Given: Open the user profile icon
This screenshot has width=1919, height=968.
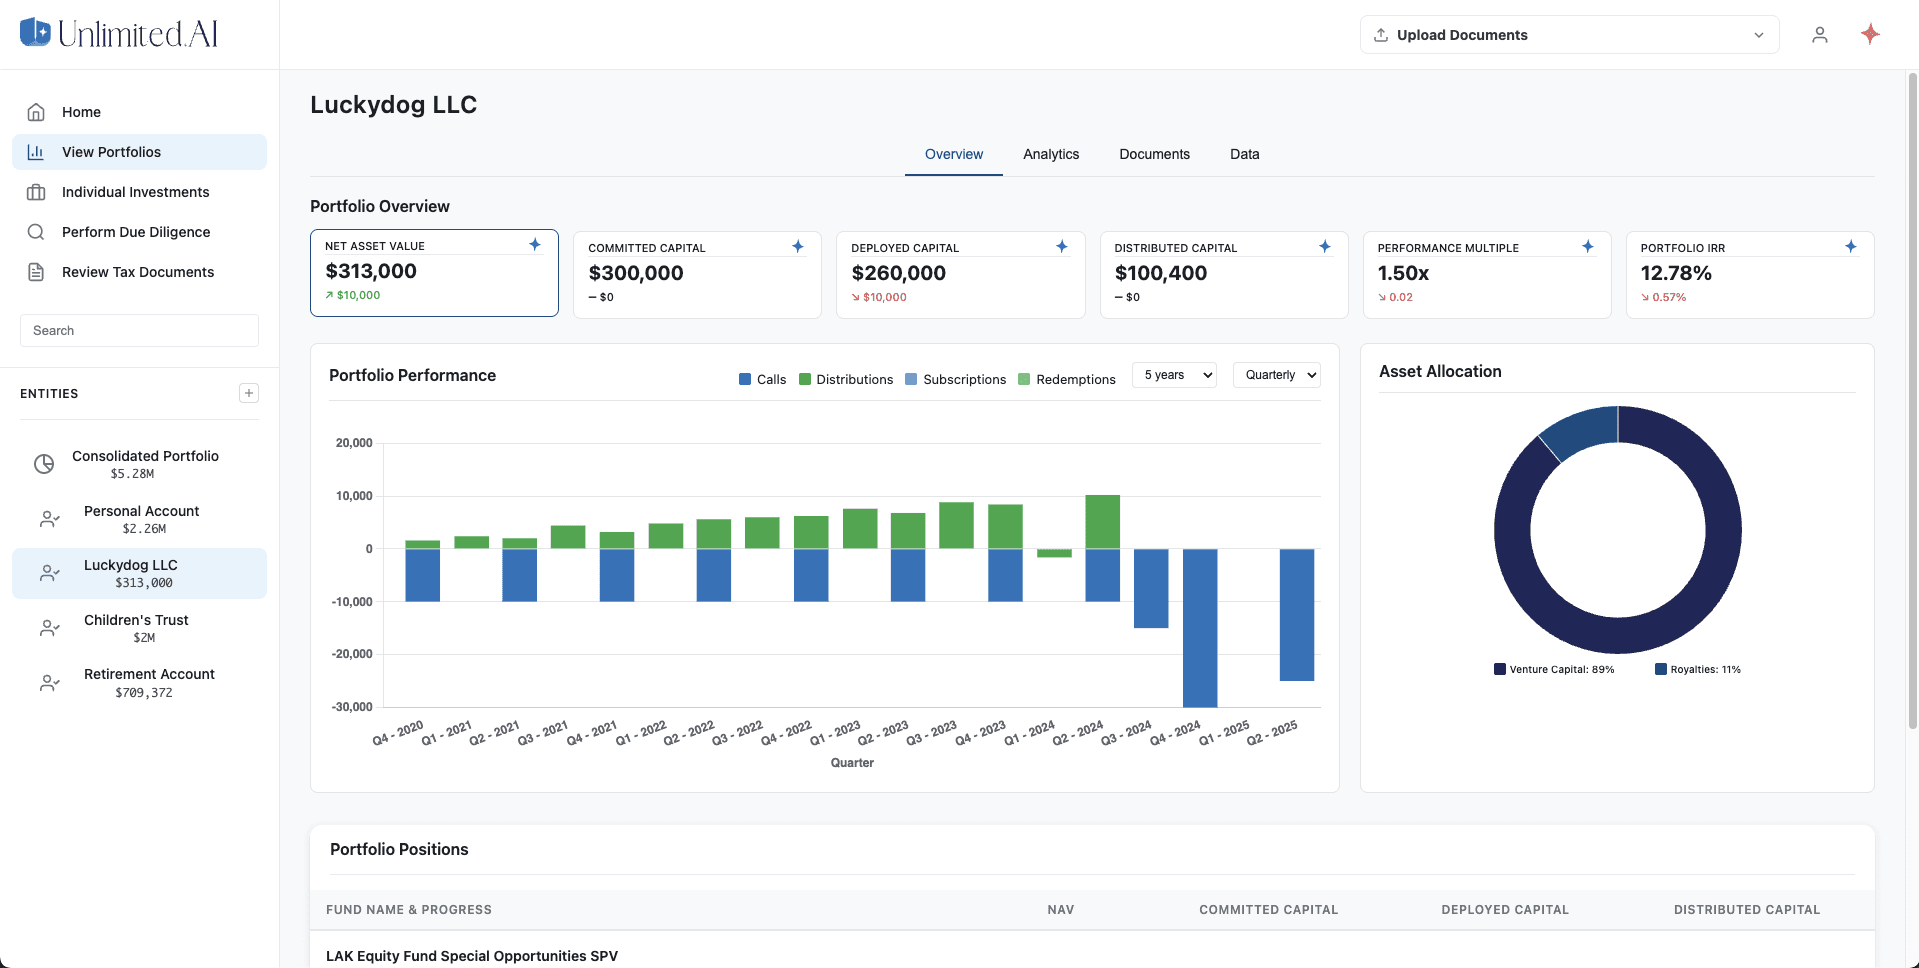Looking at the screenshot, I should 1820,35.
